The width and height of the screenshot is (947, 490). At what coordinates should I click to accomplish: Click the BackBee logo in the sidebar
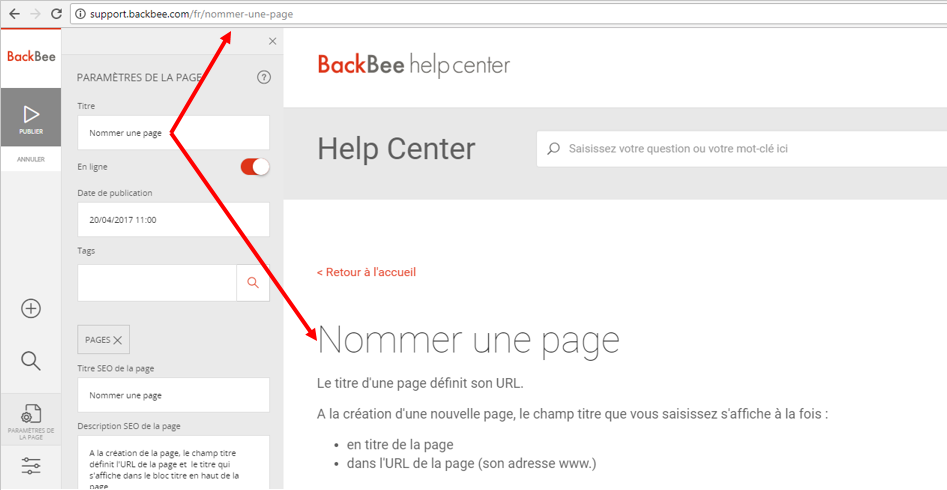click(31, 57)
